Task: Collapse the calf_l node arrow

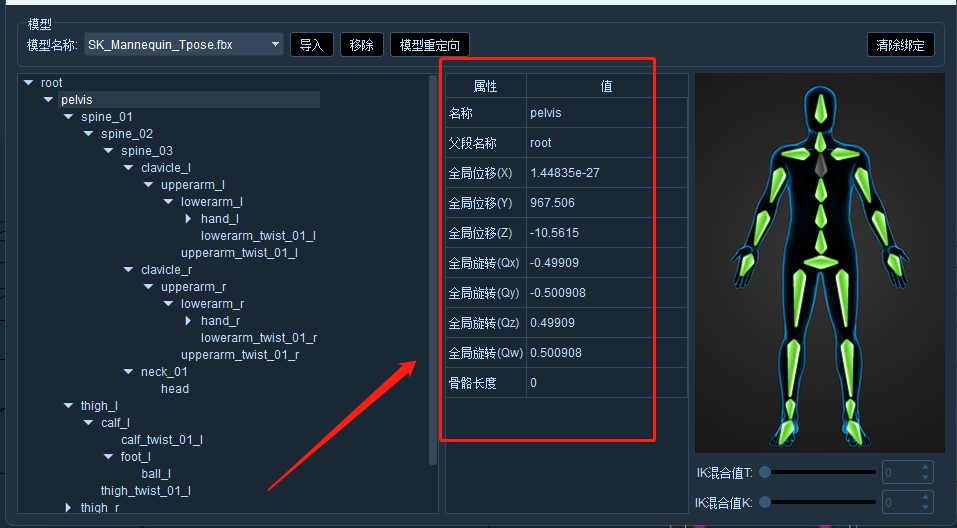Action: tap(89, 423)
